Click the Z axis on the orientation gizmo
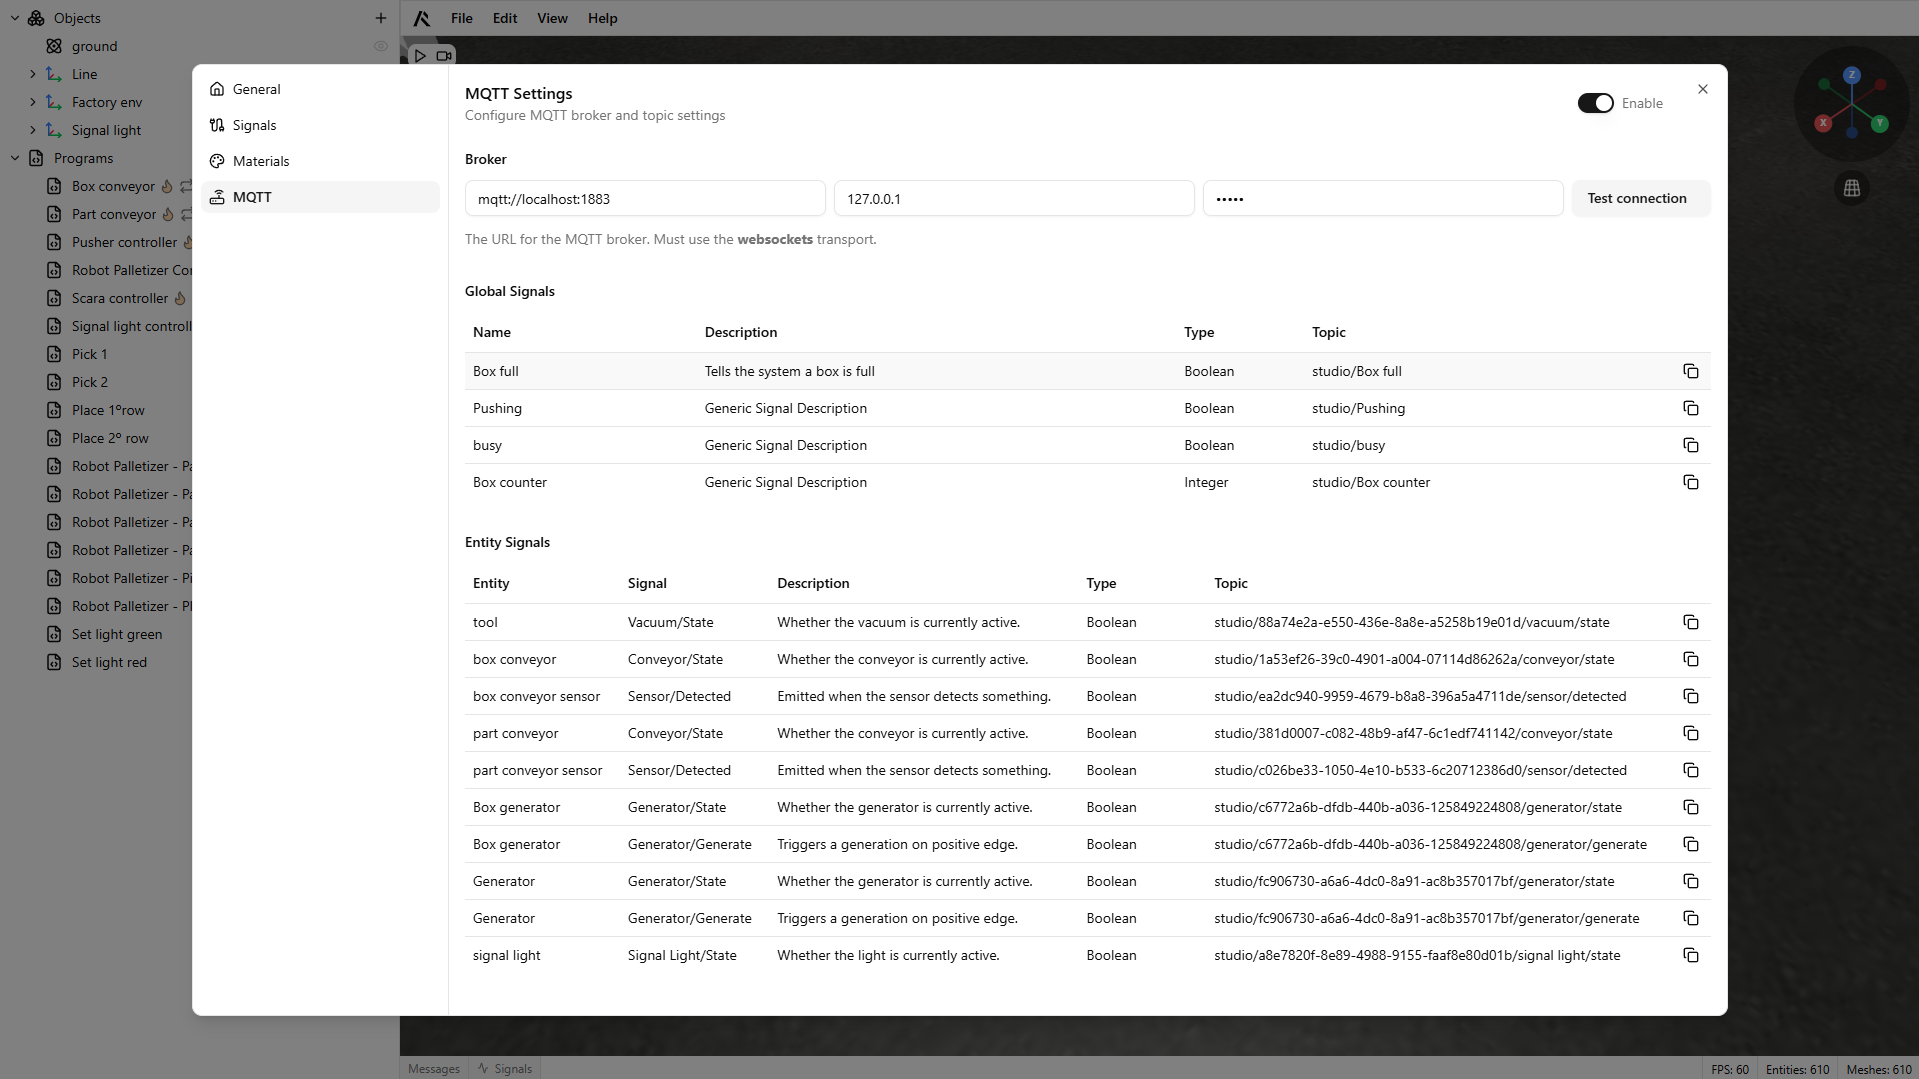This screenshot has height=1079, width=1919. point(1851,75)
